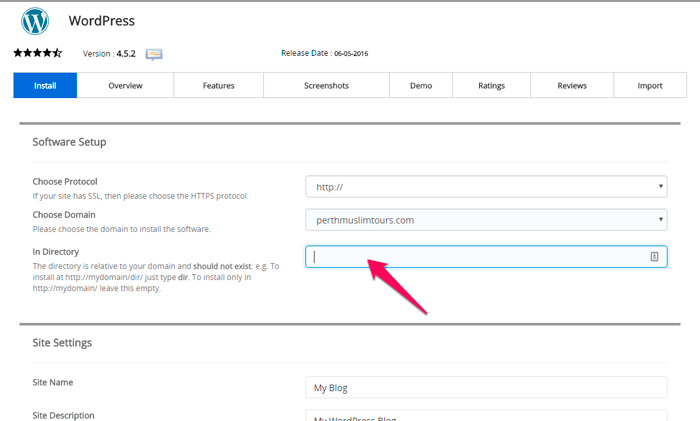Open the Ratings tab
The width and height of the screenshot is (700, 421).
coord(491,86)
